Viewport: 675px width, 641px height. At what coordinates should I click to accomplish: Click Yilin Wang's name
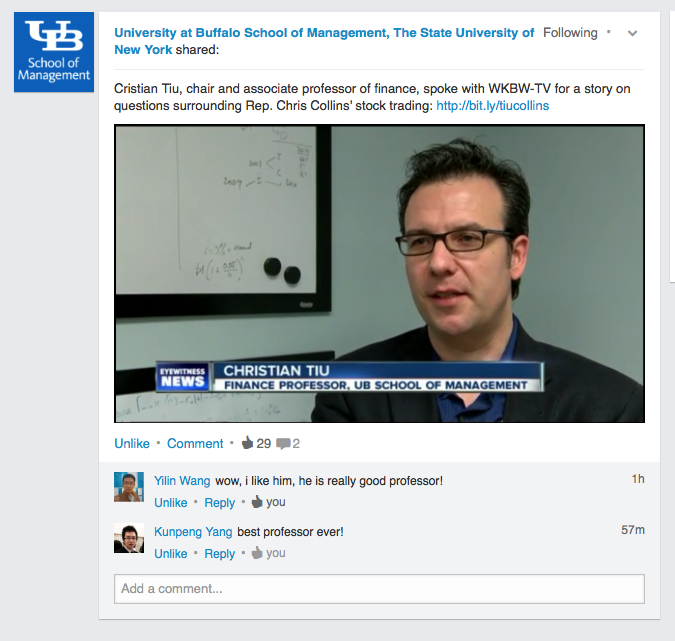(182, 481)
